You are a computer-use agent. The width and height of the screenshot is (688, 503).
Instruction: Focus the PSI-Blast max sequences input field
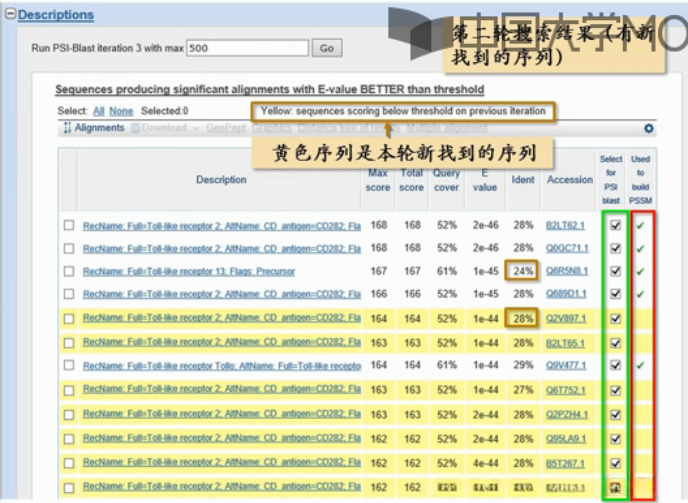[248, 48]
